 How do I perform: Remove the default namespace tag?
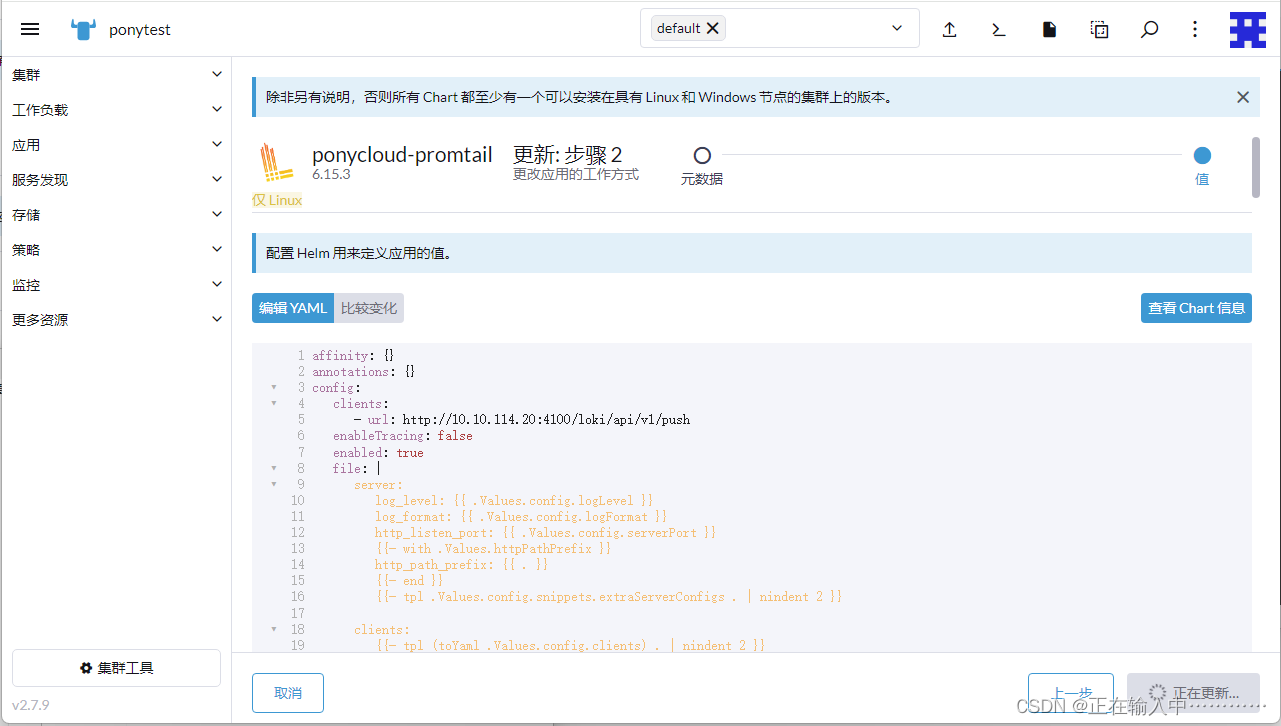712,28
